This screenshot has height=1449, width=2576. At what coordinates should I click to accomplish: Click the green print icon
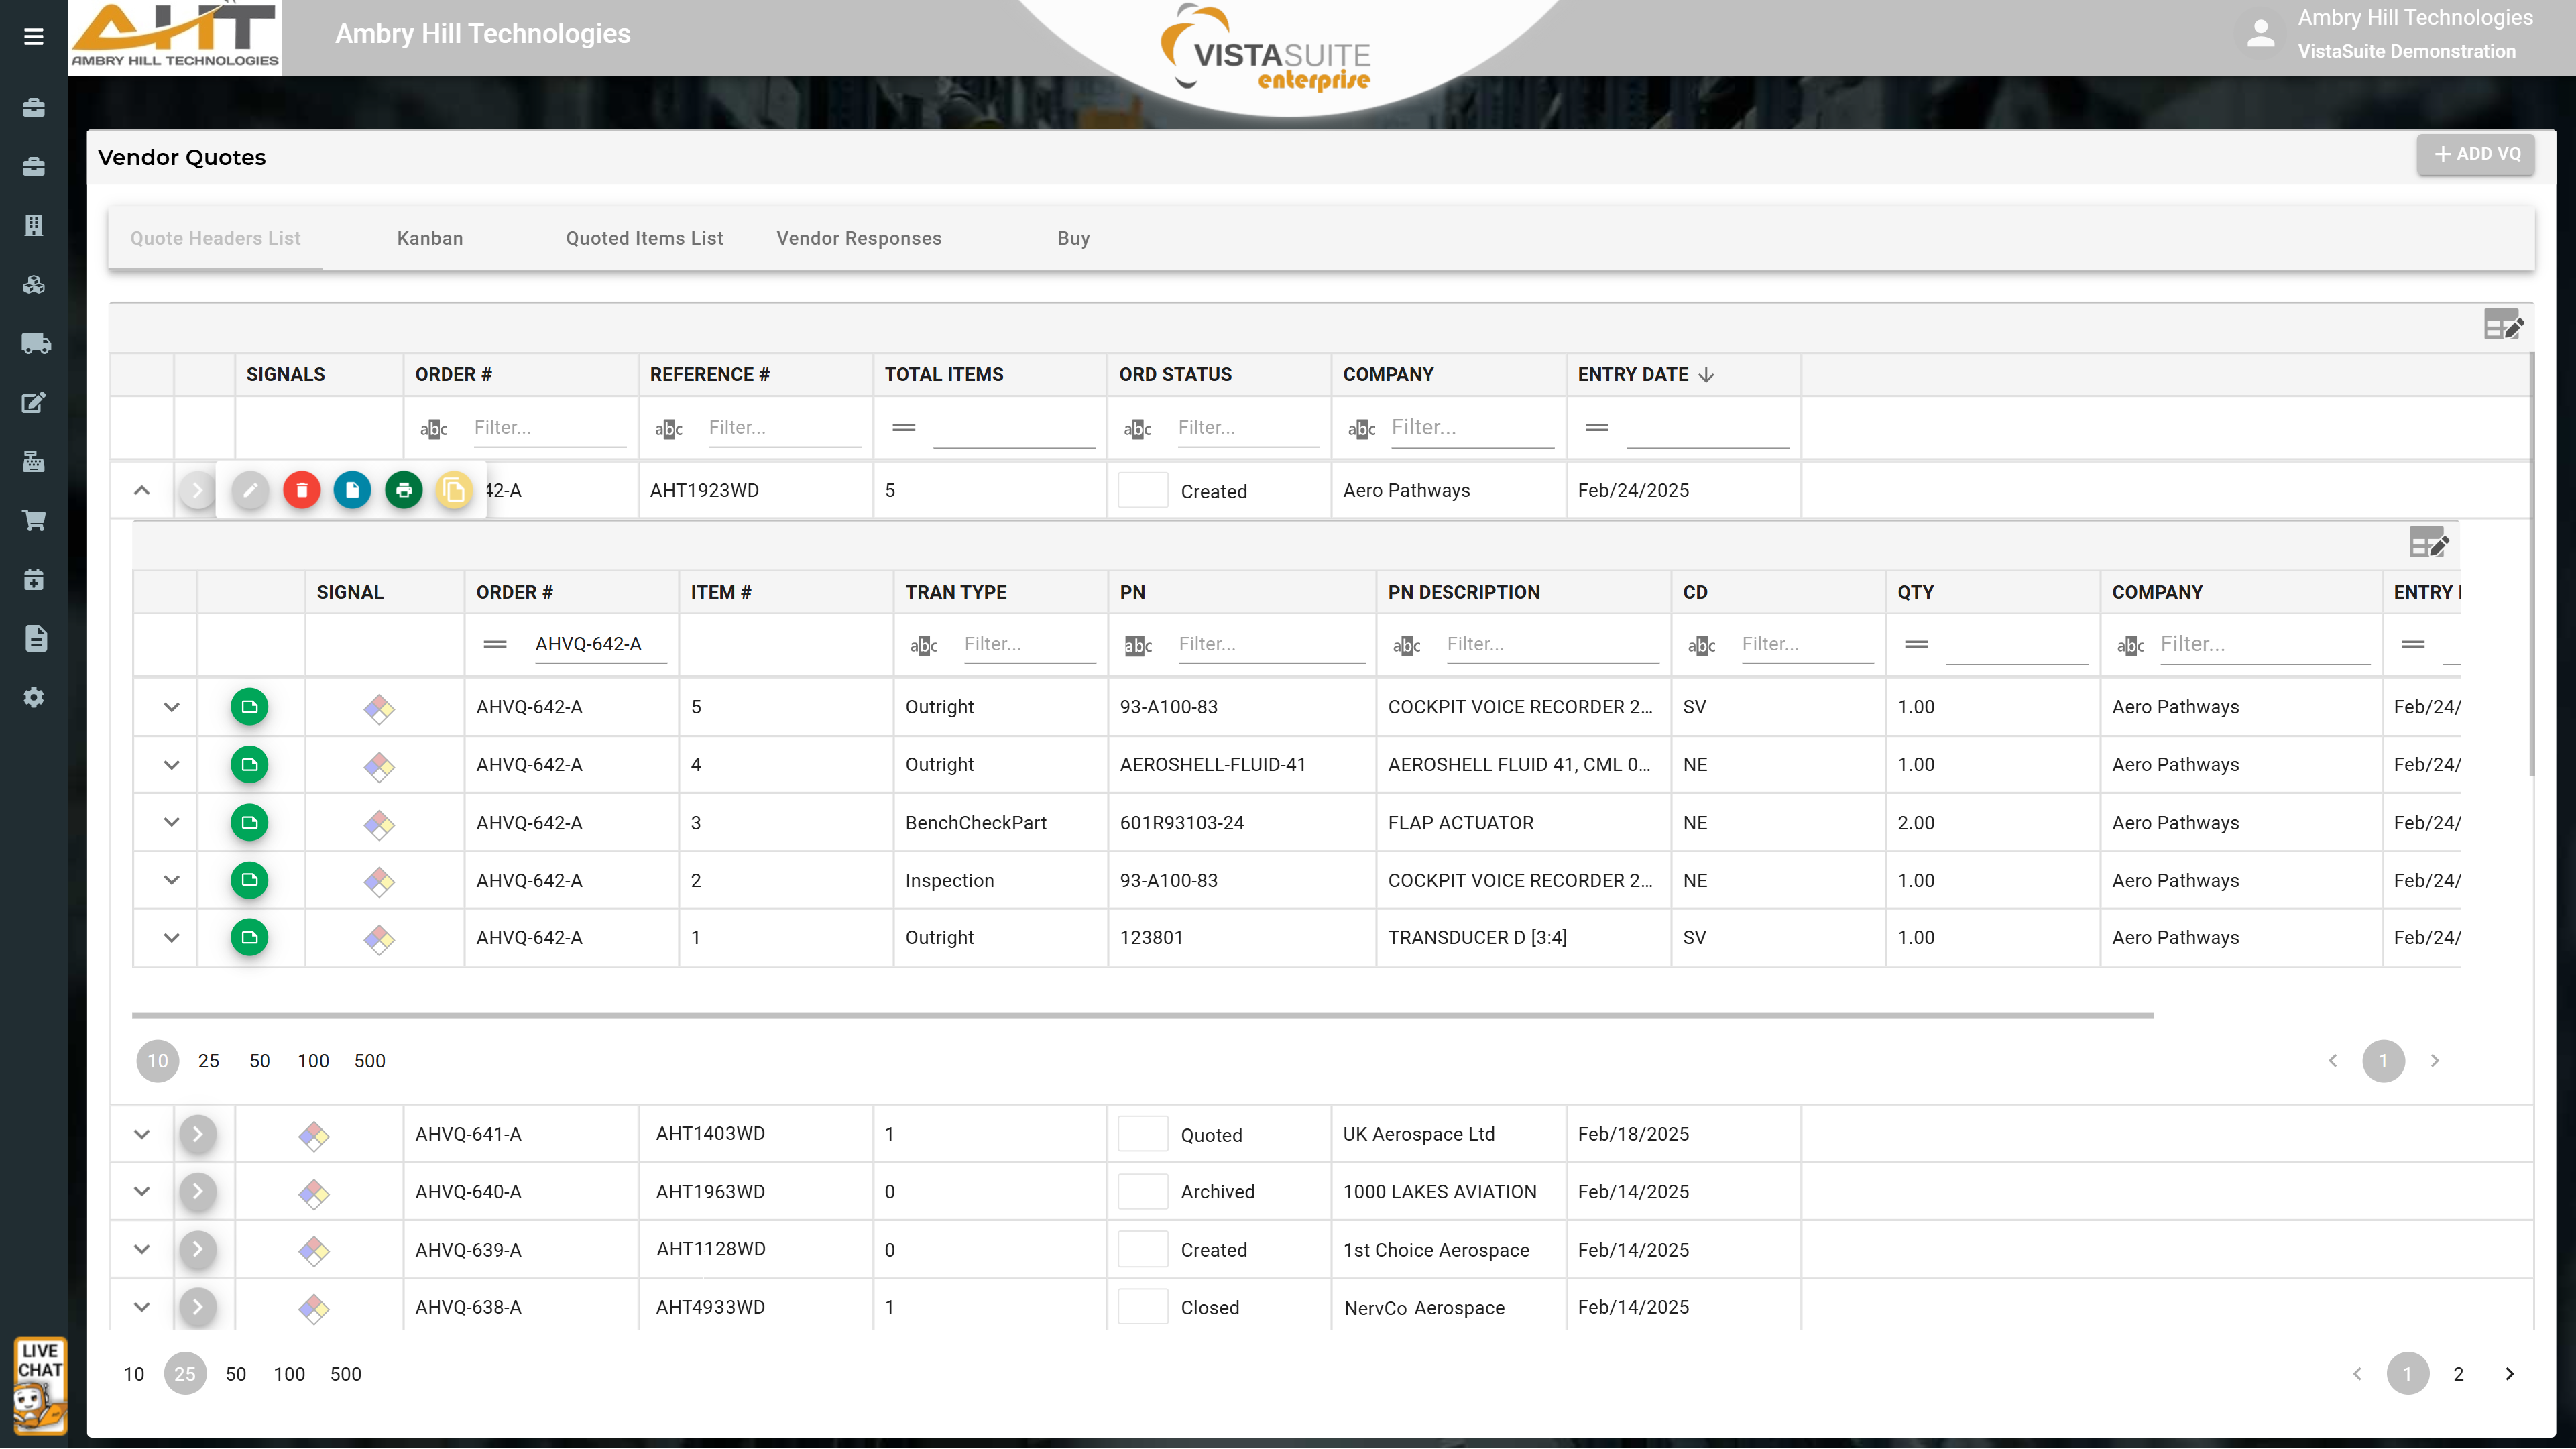pos(404,490)
